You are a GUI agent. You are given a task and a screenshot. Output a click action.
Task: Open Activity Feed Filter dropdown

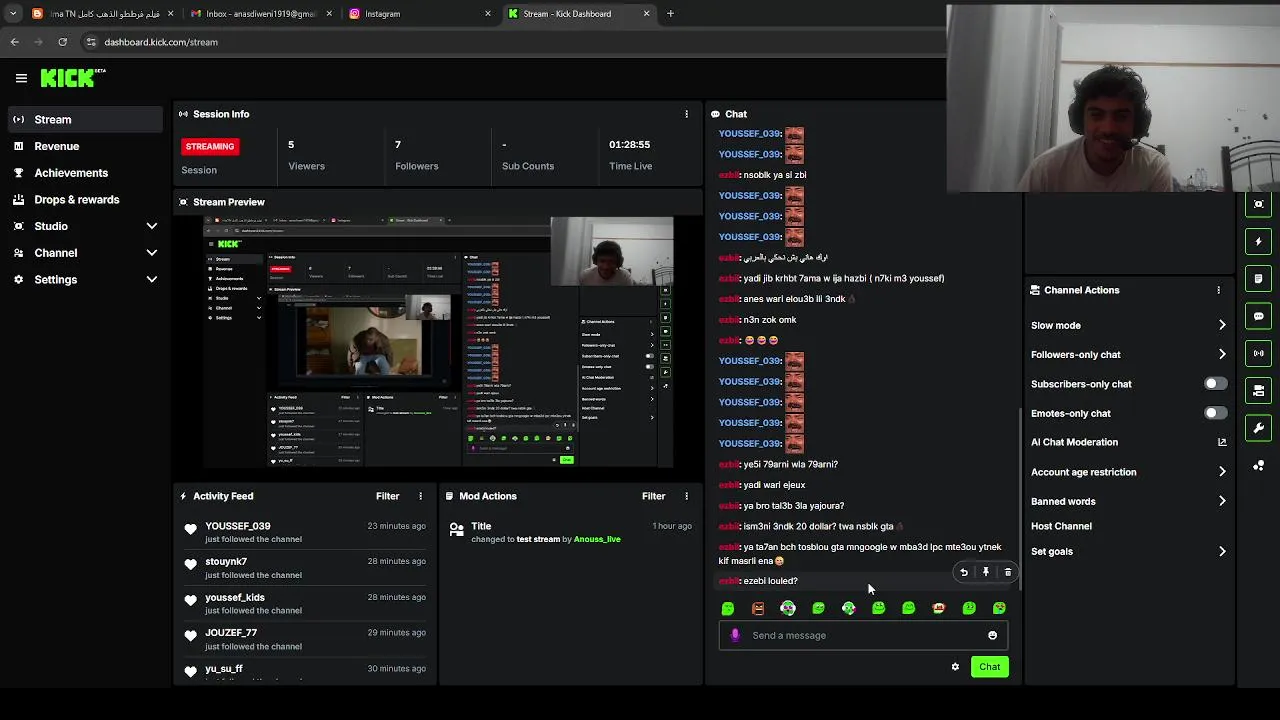click(387, 496)
